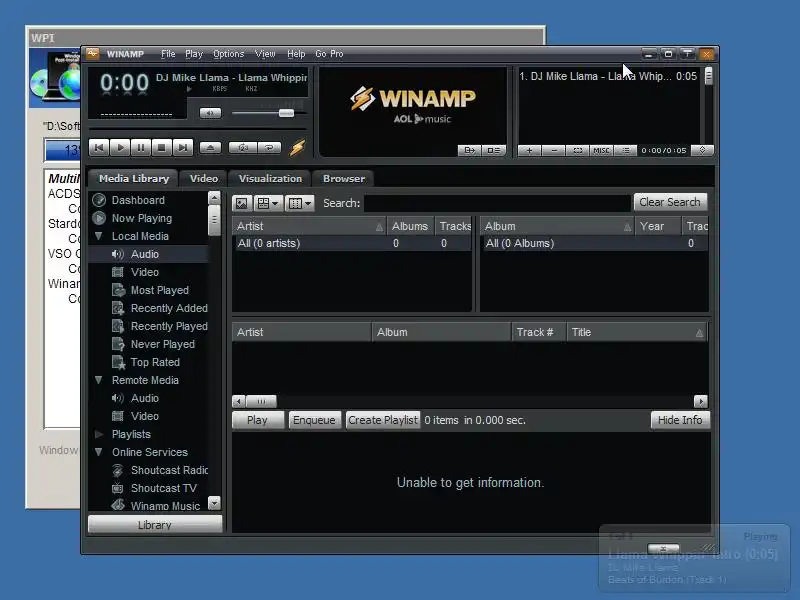
Task: Click the library tree scroll down arrow
Action: tap(214, 503)
